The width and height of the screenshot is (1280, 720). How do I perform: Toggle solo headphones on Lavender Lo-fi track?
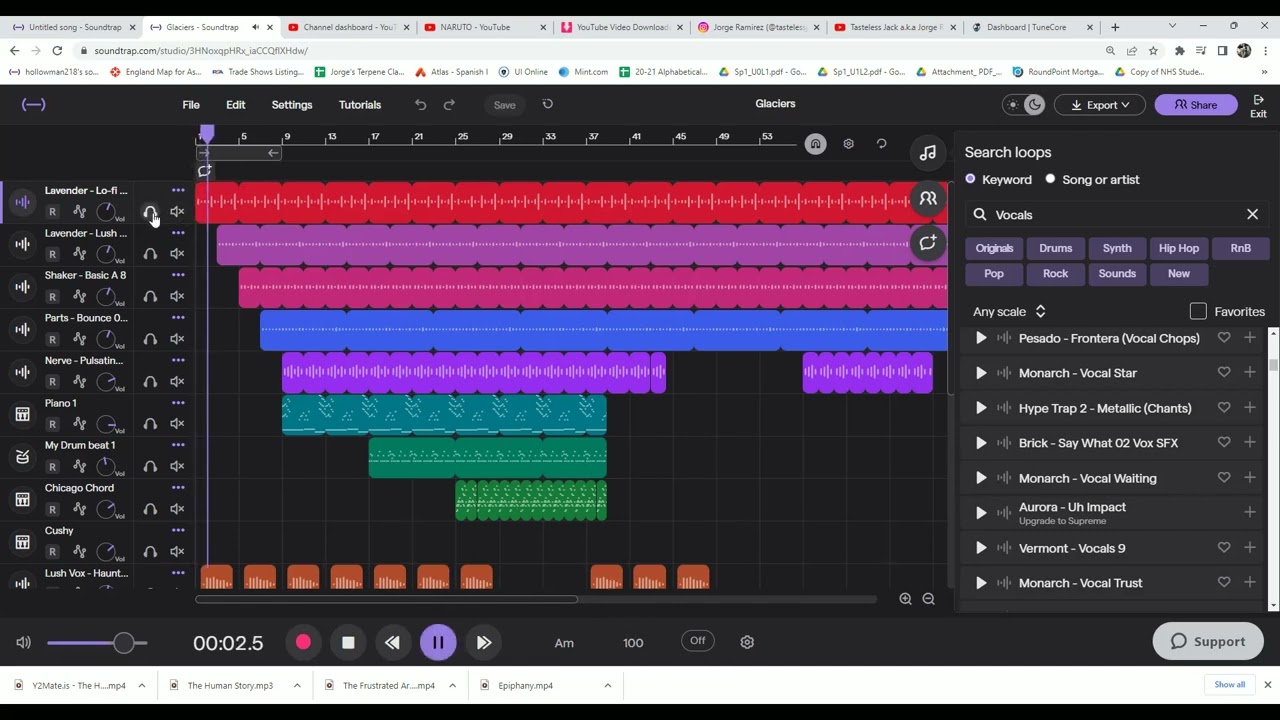click(150, 212)
